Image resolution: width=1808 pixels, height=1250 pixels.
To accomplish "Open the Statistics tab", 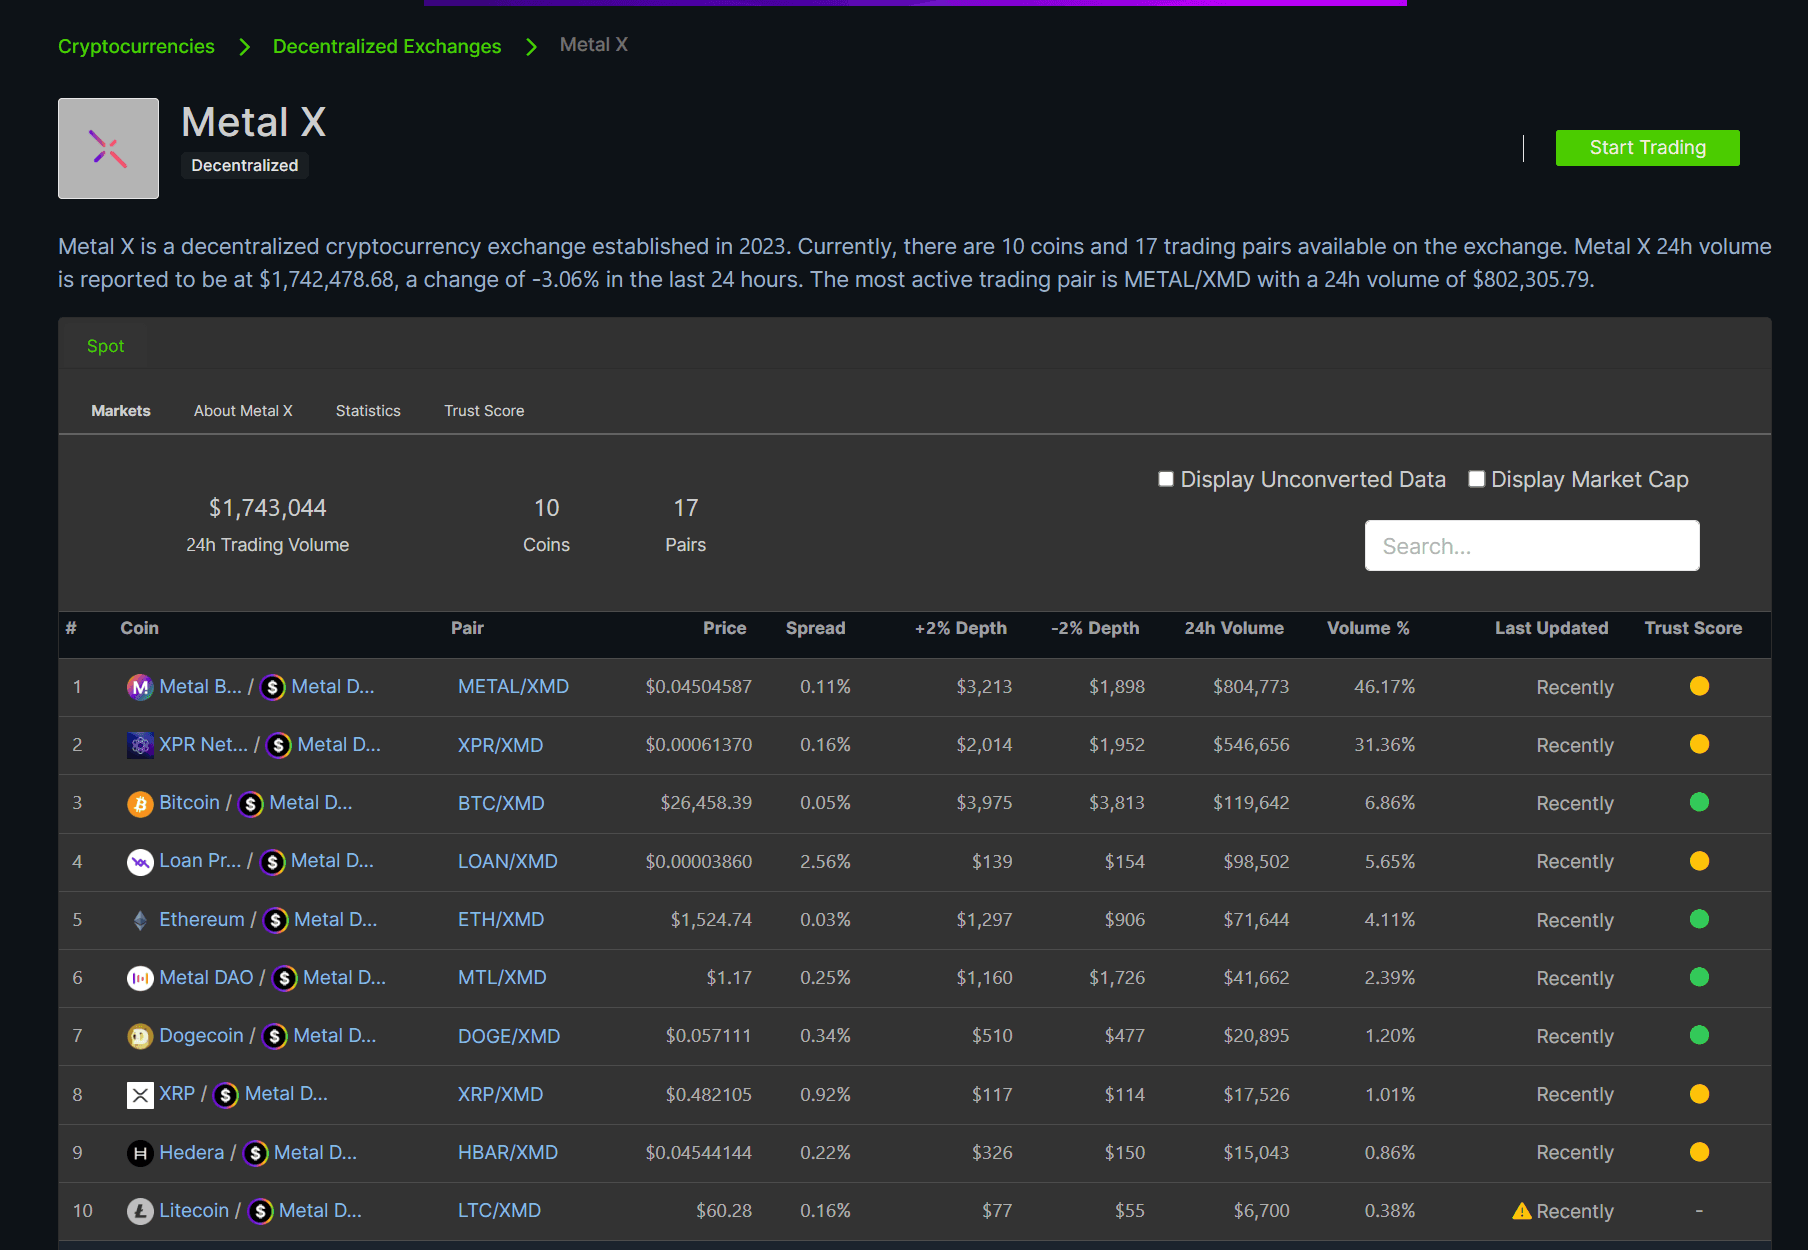I will tap(368, 411).
